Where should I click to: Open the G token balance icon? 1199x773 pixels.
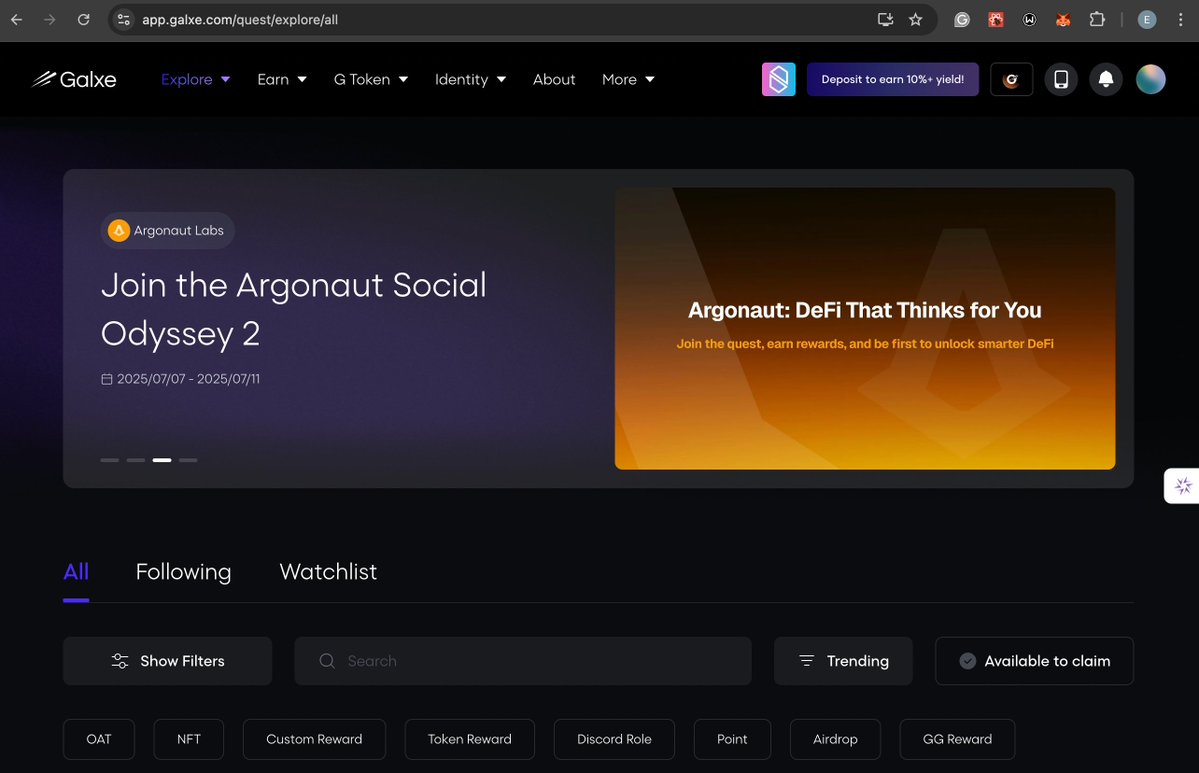click(x=1011, y=80)
